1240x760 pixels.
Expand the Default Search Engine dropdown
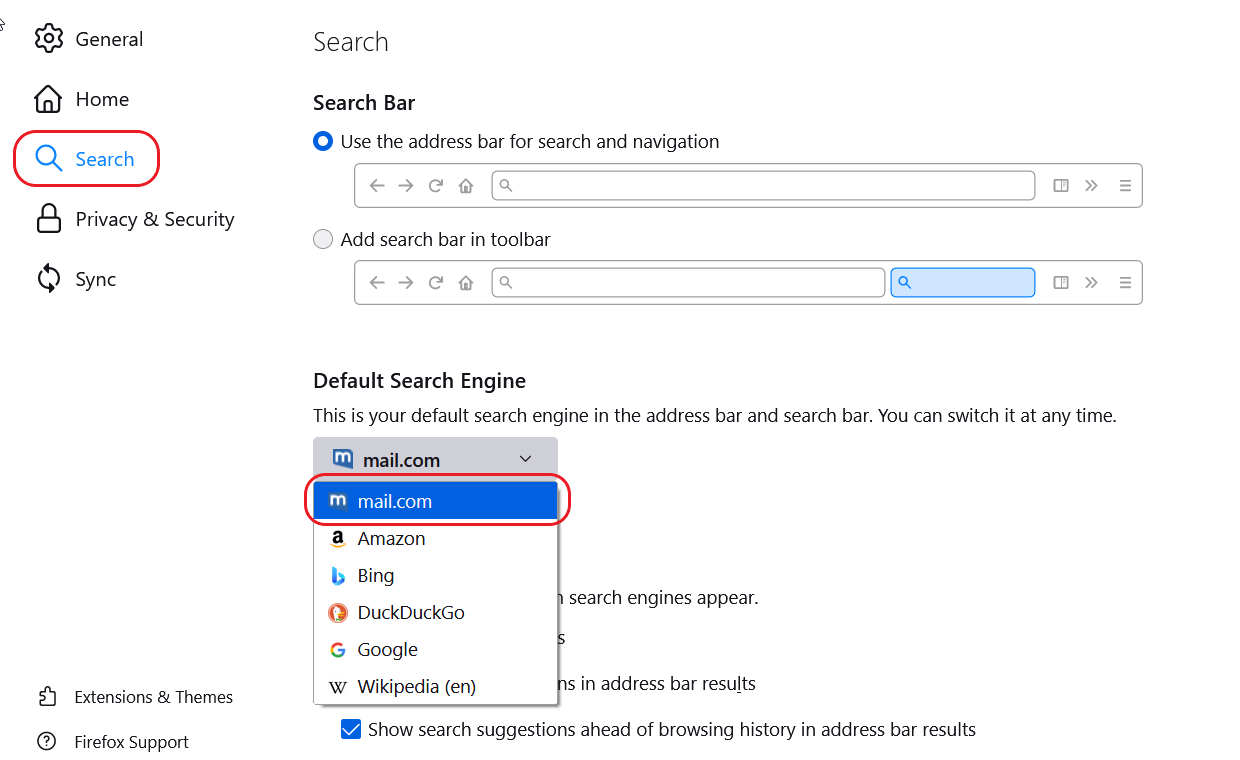click(x=435, y=460)
